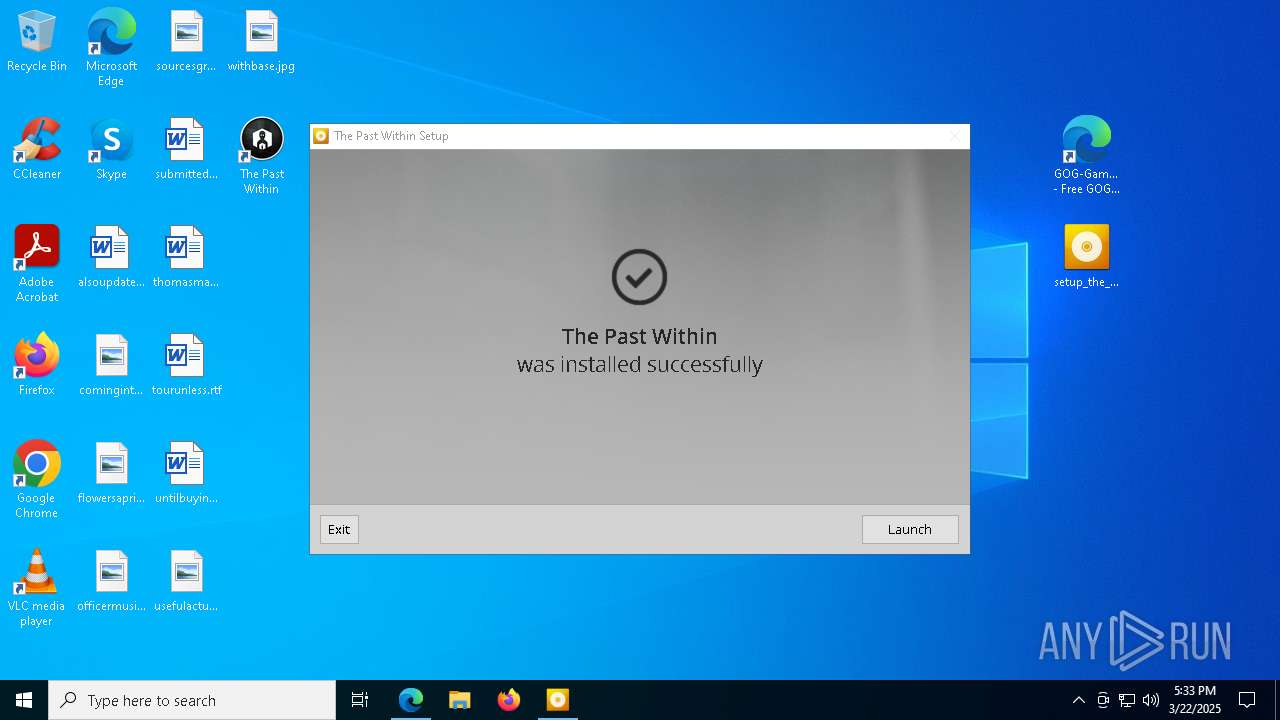Select the Google Chrome desktop shortcut
Screen dimensions: 1280x720
(x=37, y=480)
